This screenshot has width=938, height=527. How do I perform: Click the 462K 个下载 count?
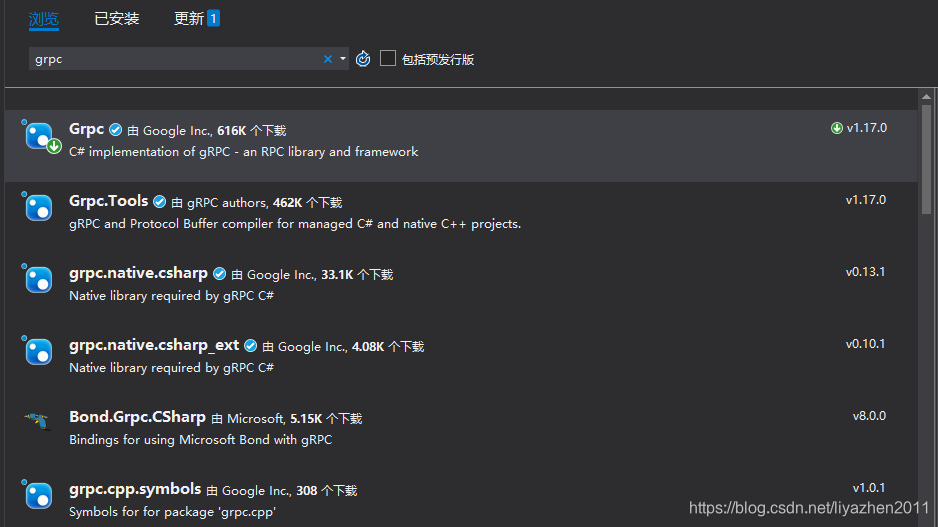[x=307, y=203]
